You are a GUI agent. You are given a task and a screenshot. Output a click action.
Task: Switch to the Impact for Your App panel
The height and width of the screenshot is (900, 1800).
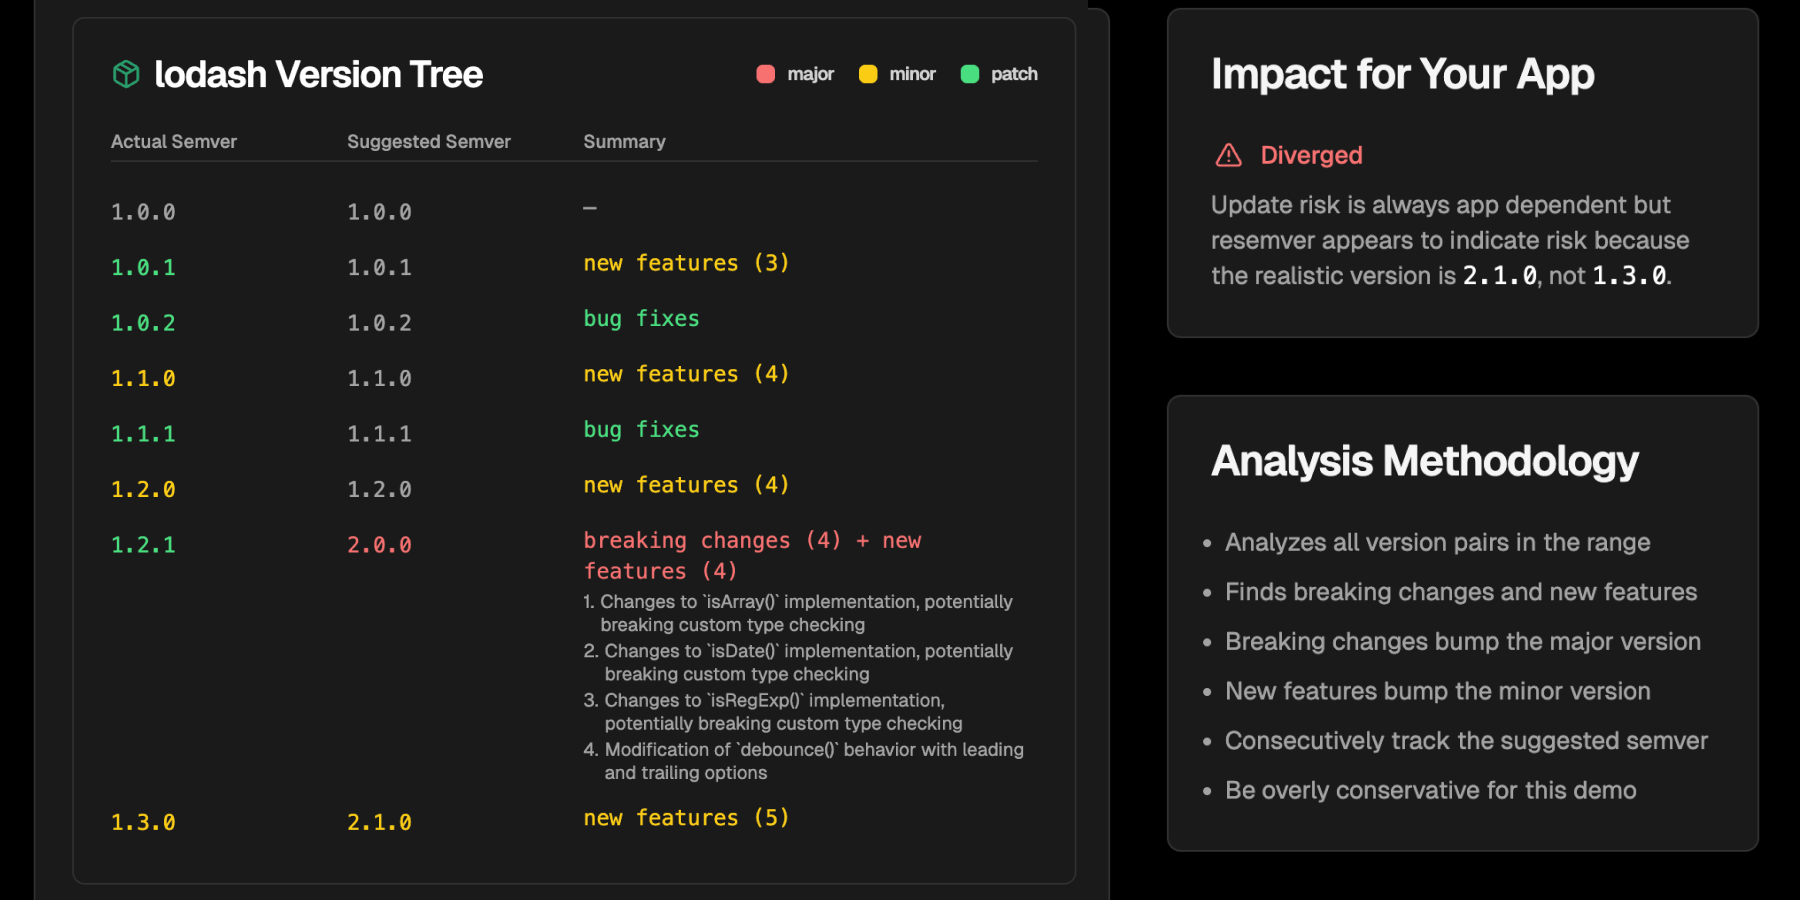(1402, 74)
